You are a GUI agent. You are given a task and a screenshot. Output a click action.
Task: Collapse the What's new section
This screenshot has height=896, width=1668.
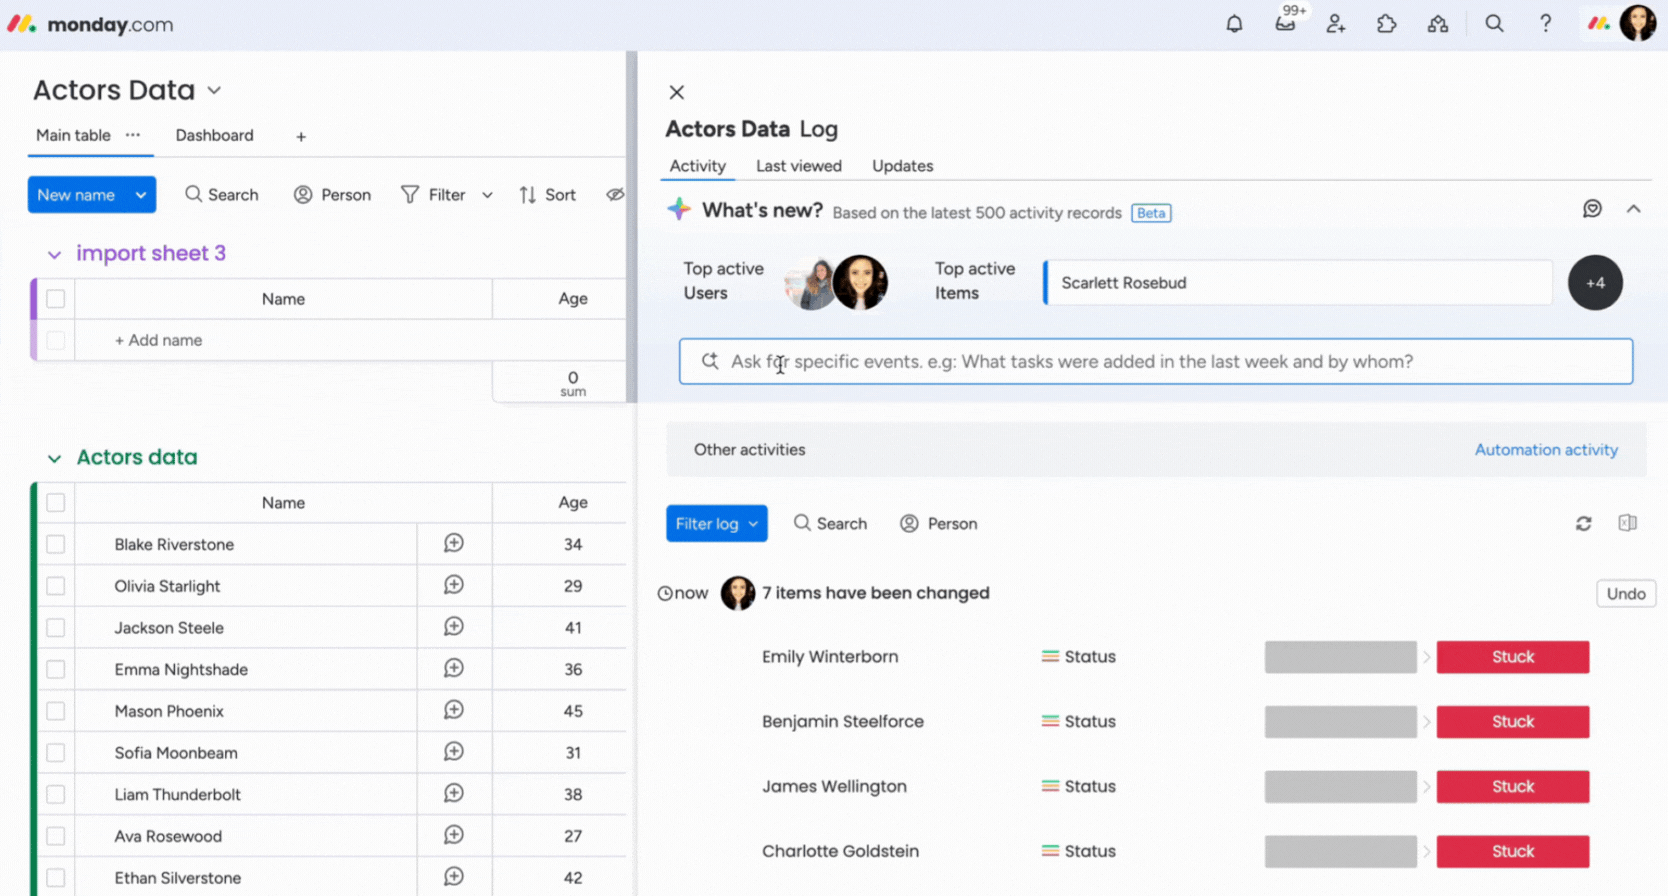[x=1633, y=208]
